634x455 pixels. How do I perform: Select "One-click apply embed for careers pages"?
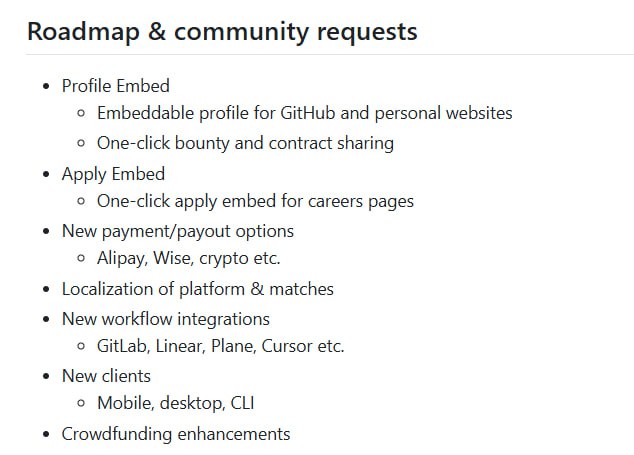click(255, 201)
